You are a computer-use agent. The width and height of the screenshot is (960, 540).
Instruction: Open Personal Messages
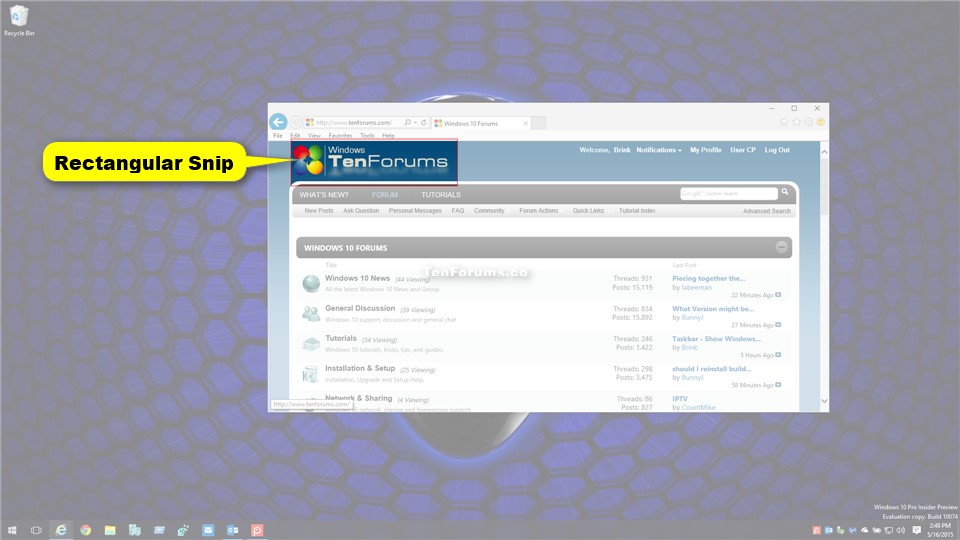[x=415, y=211]
